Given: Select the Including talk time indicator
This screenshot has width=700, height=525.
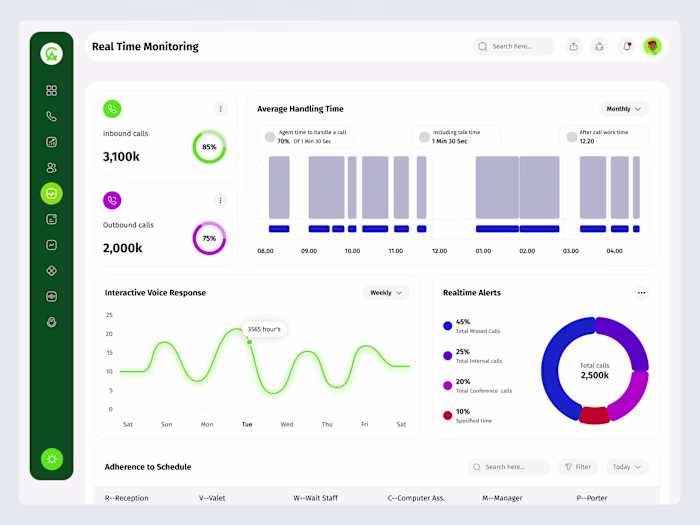Looking at the screenshot, I should click(x=424, y=137).
